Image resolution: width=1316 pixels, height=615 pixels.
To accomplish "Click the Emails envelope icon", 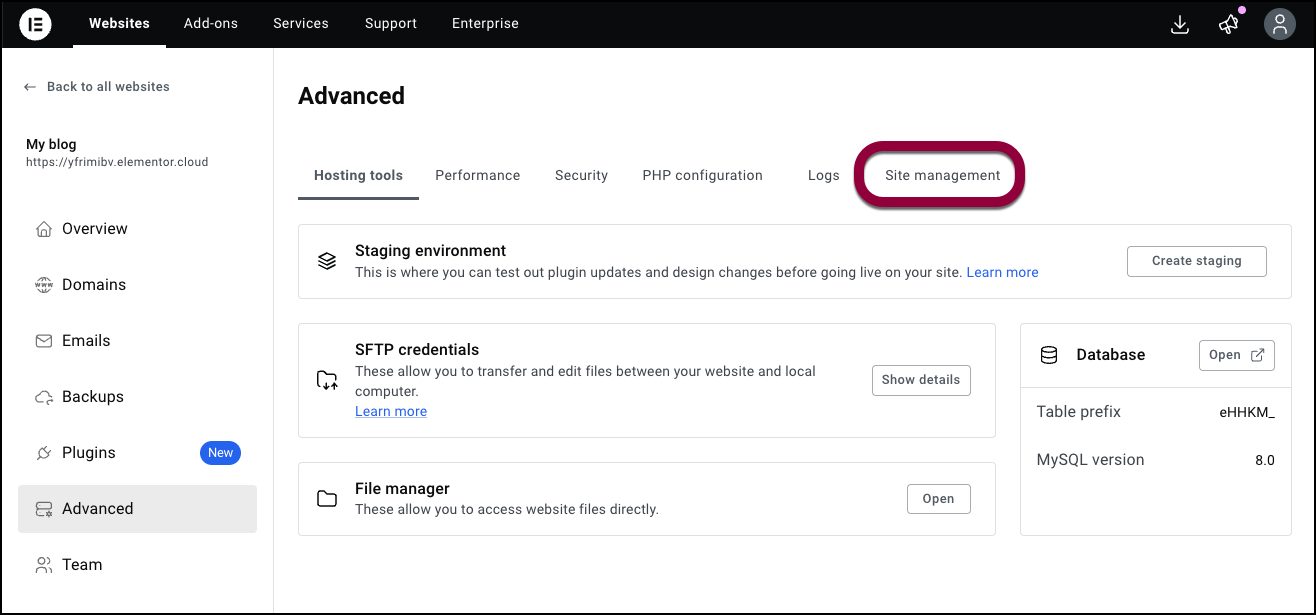I will pyautogui.click(x=44, y=341).
